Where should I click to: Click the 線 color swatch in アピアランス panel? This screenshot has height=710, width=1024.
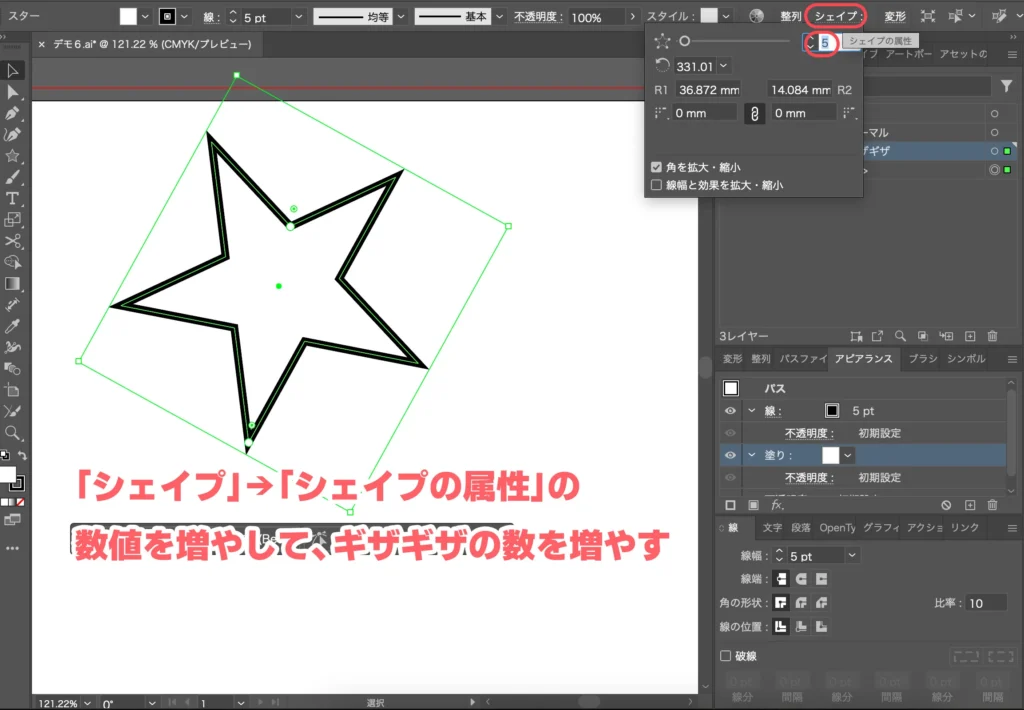831,411
